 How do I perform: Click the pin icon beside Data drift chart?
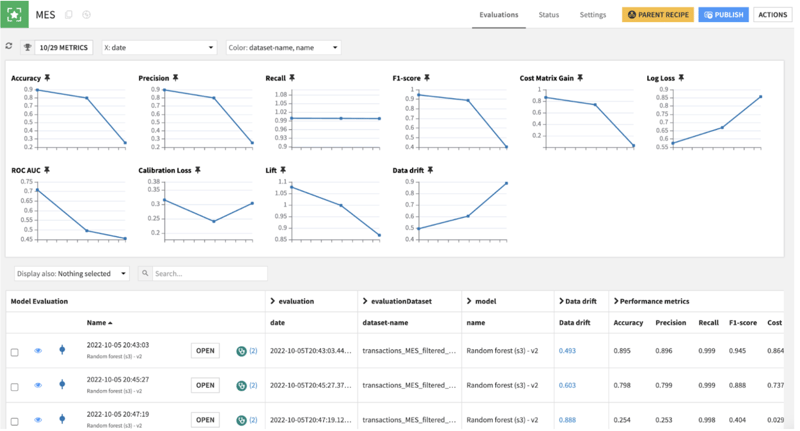(x=430, y=170)
